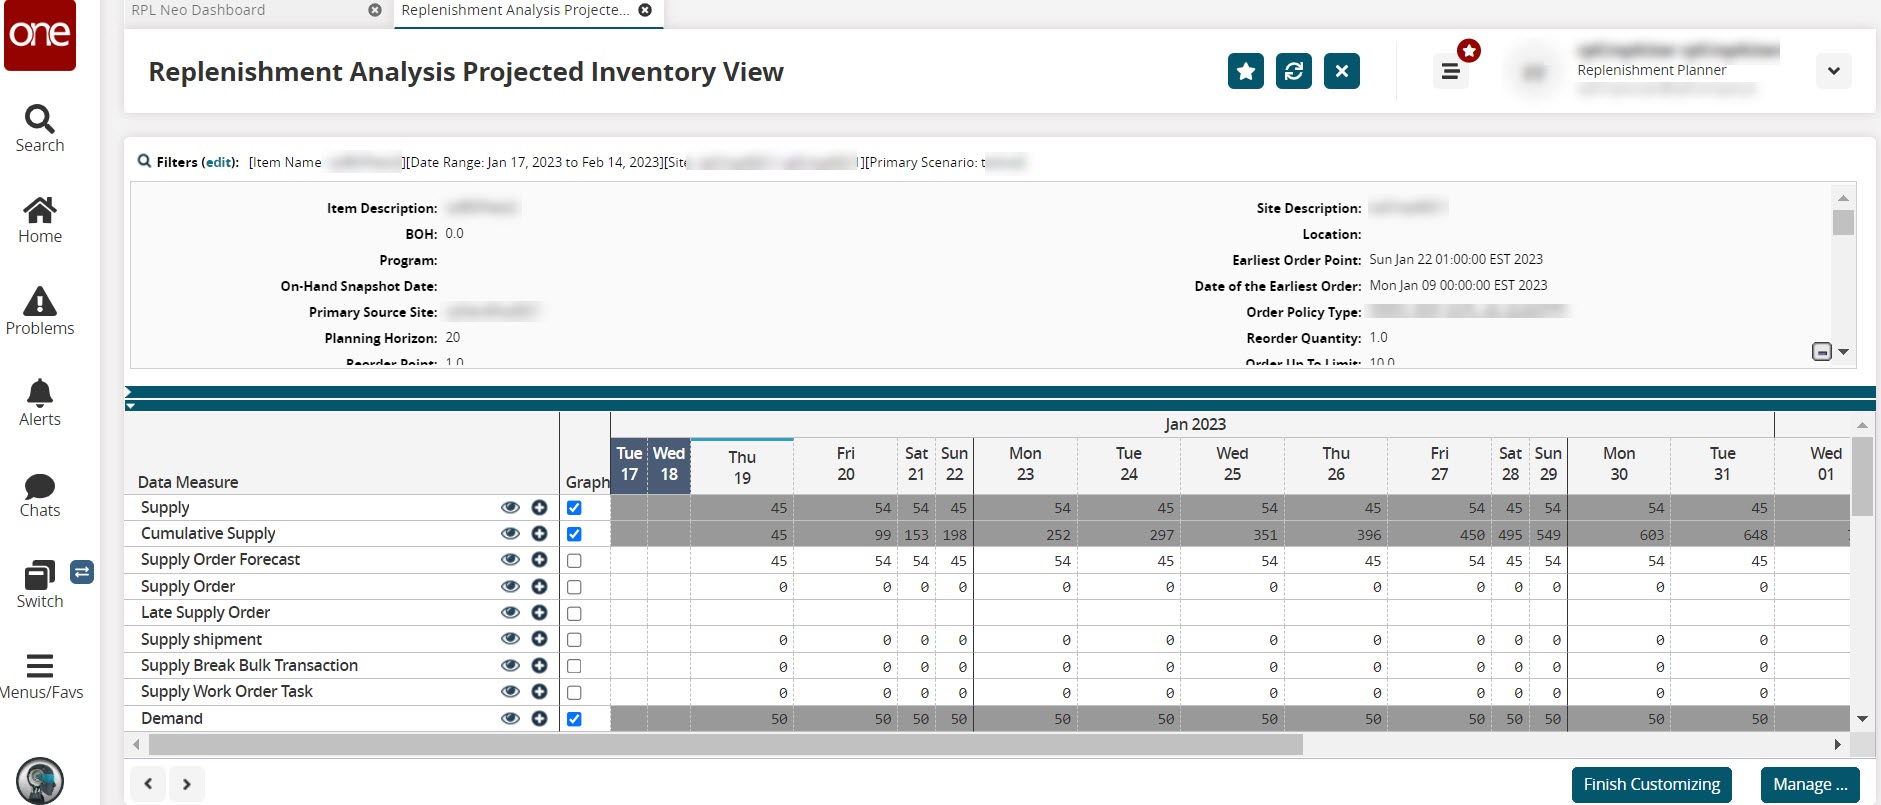Click the Manage button
The height and width of the screenshot is (805, 1881).
pos(1810,784)
